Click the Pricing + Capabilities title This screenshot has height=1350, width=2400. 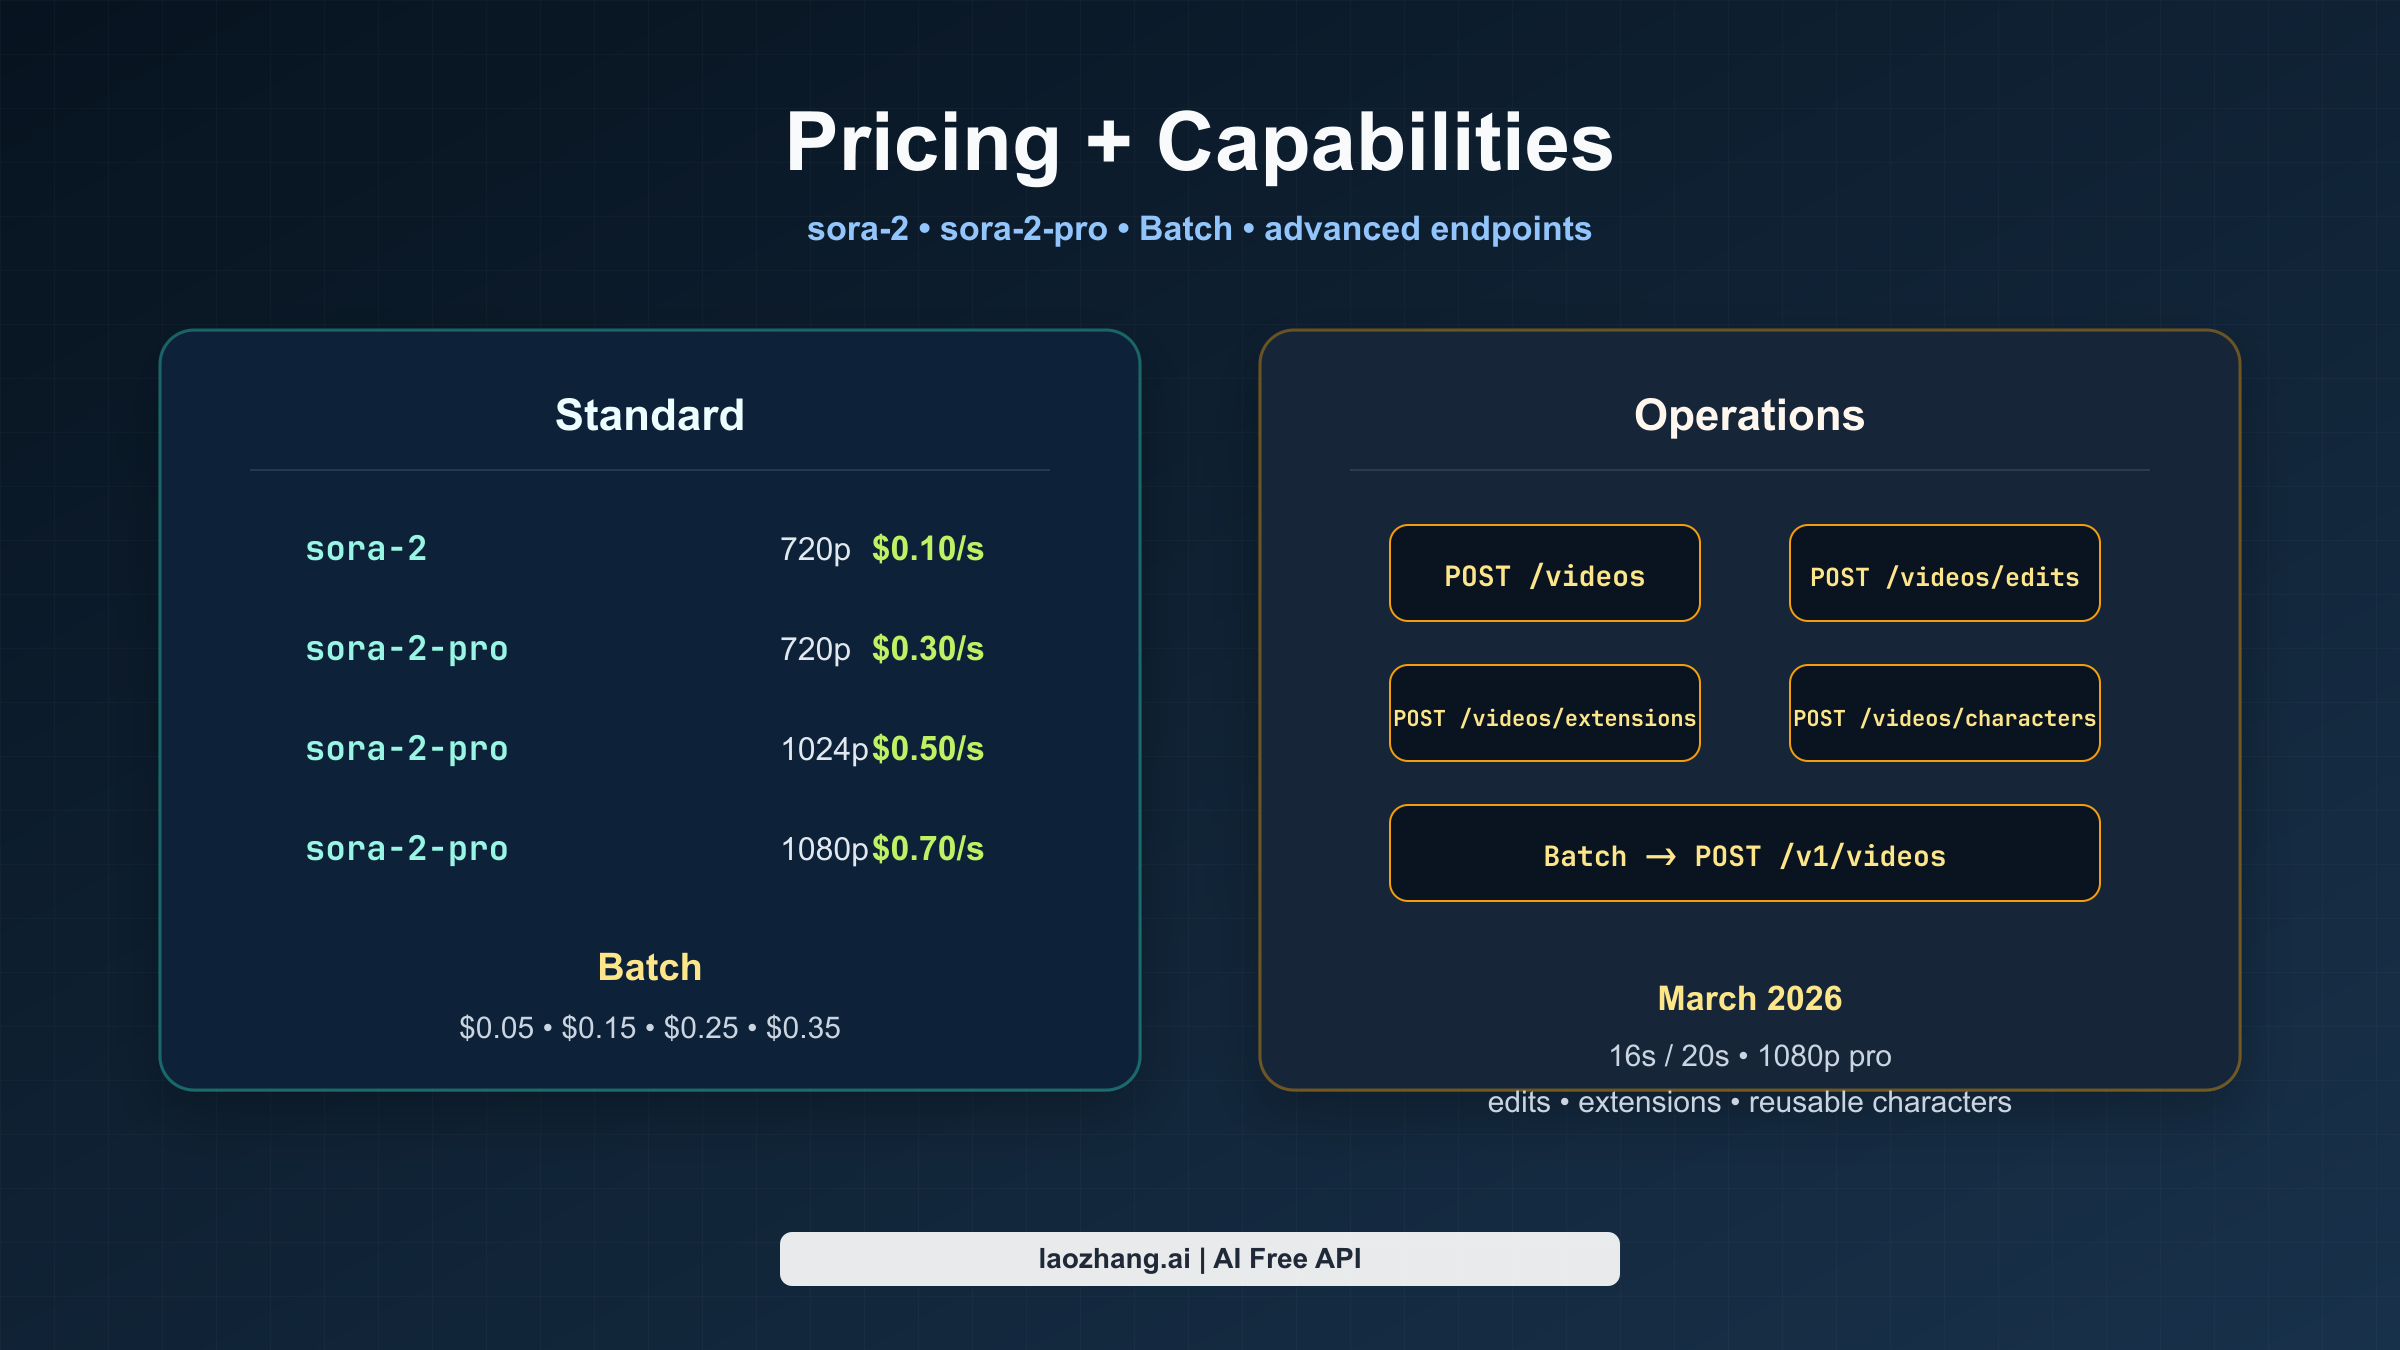(1199, 142)
